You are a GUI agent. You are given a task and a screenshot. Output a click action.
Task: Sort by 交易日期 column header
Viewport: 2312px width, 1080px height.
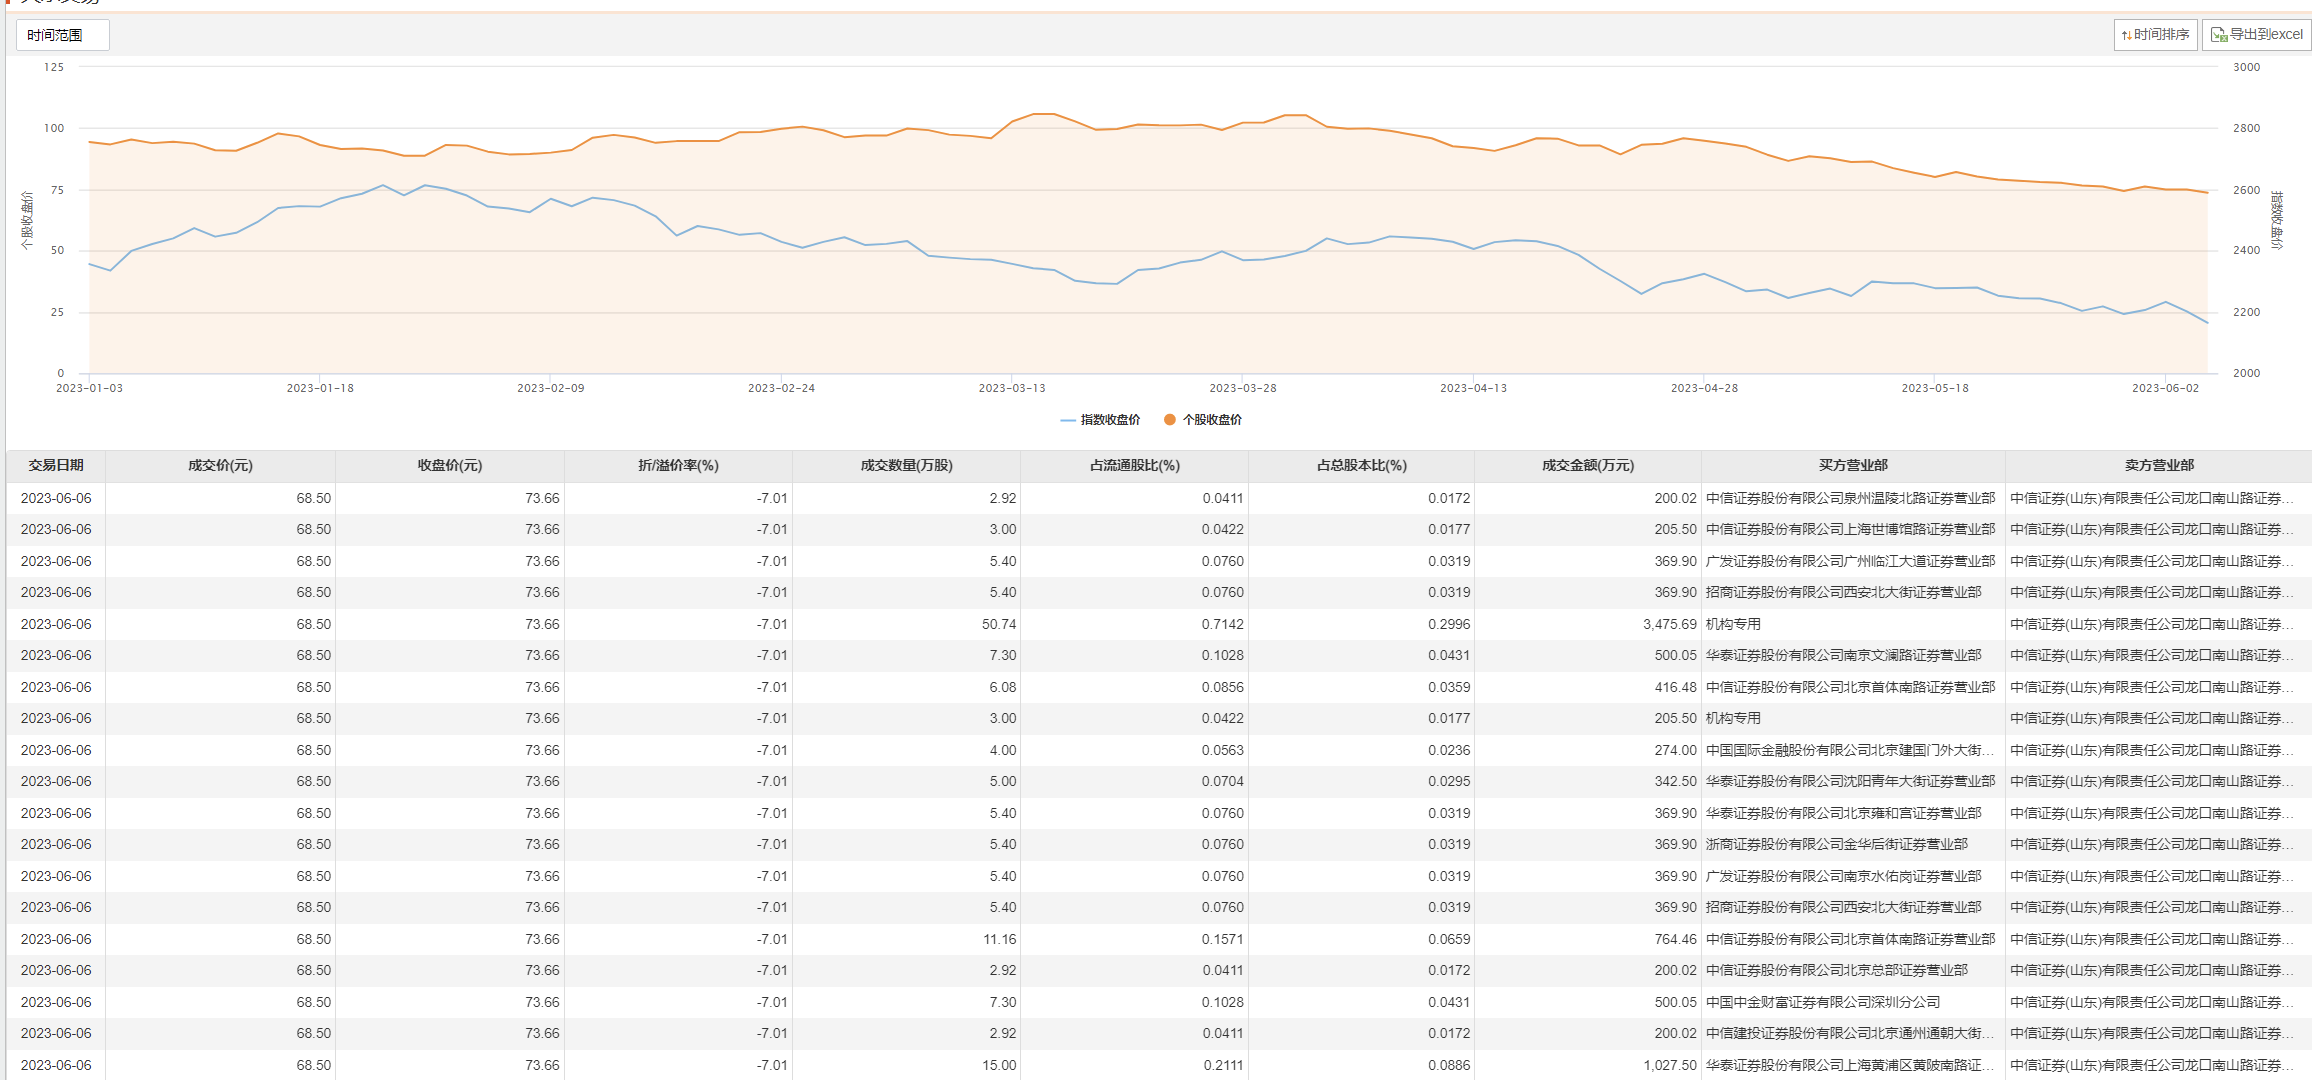coord(56,466)
